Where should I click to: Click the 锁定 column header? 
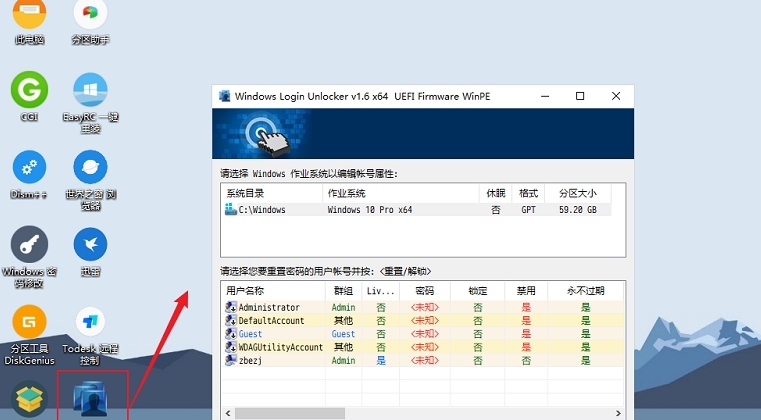478,290
